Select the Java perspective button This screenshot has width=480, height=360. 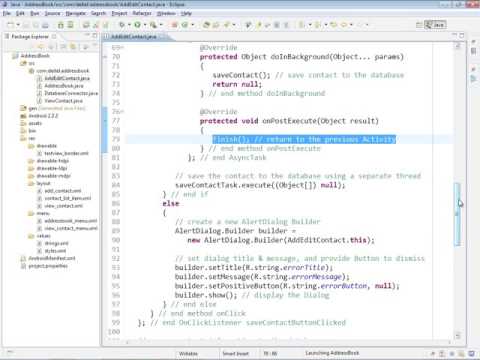click(435, 25)
